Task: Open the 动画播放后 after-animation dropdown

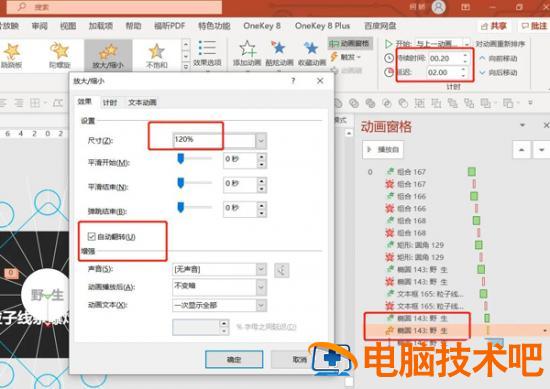Action: (x=261, y=287)
